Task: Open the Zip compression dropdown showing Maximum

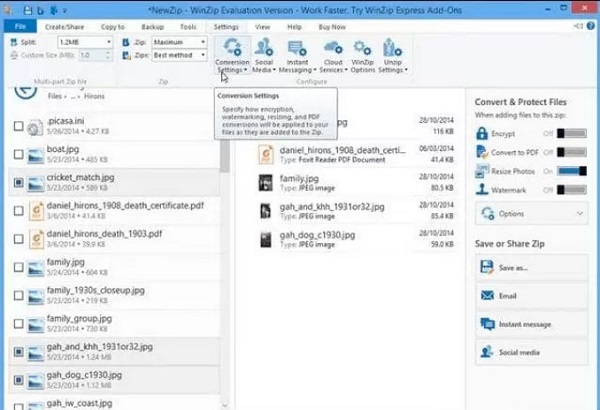Action: point(179,42)
